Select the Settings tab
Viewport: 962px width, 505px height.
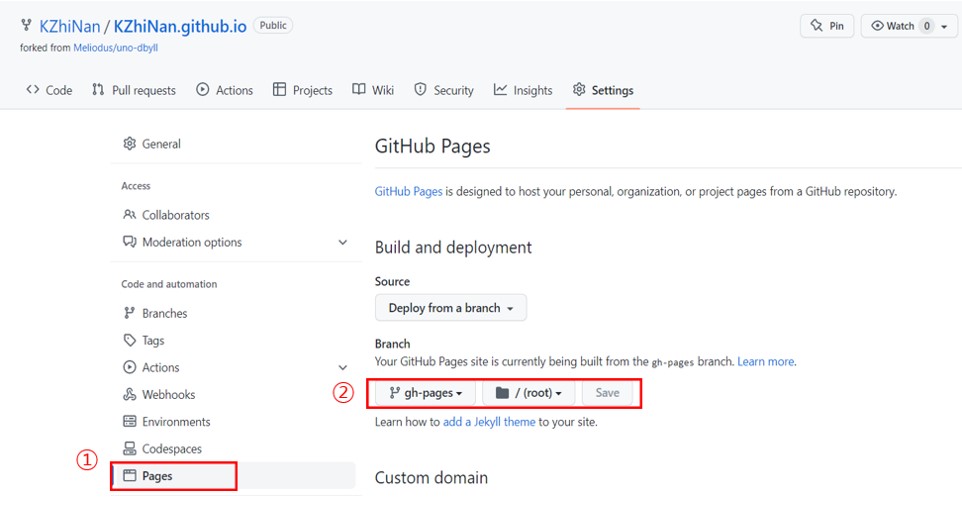pos(603,90)
